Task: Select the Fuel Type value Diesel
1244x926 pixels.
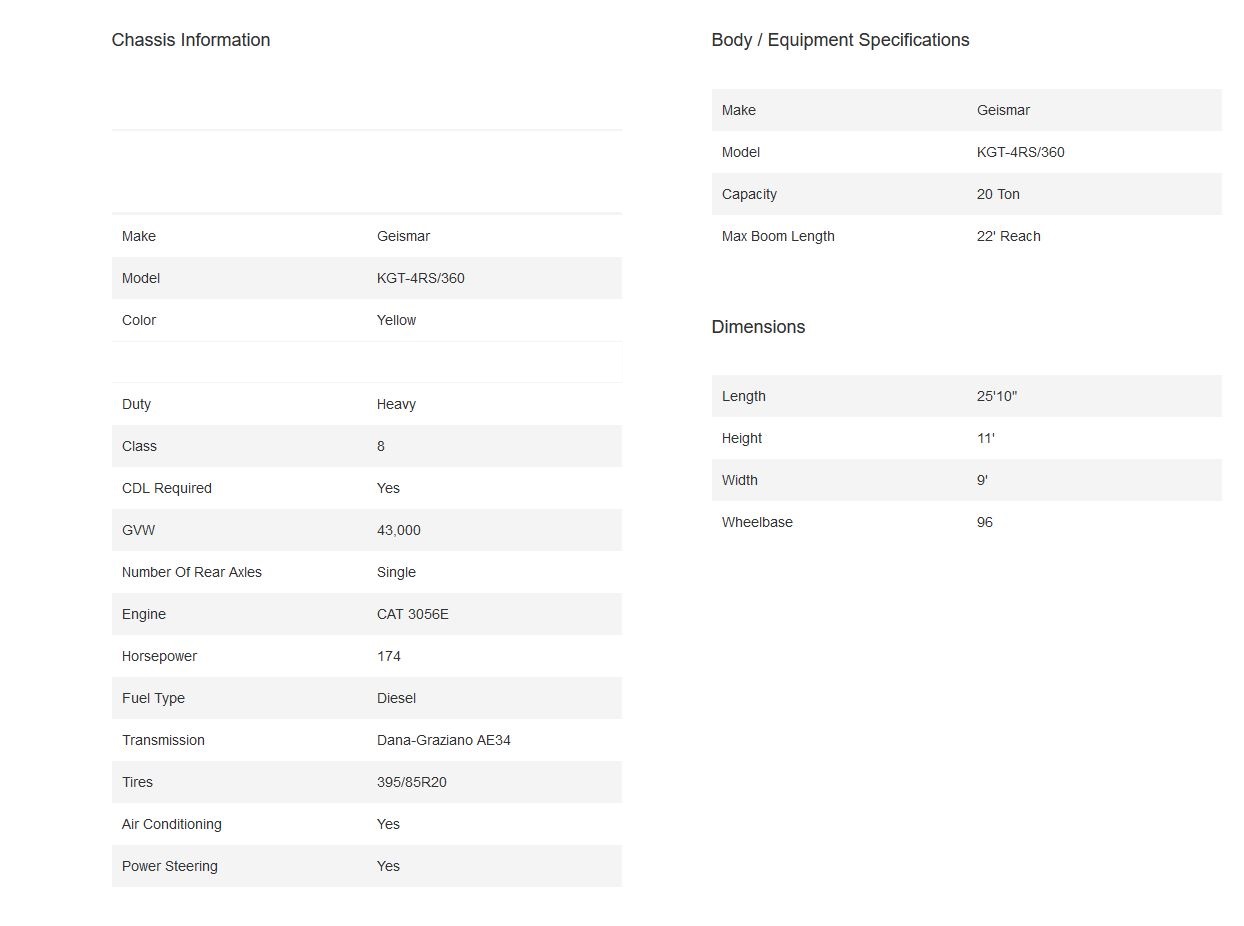Action: pyautogui.click(x=396, y=698)
